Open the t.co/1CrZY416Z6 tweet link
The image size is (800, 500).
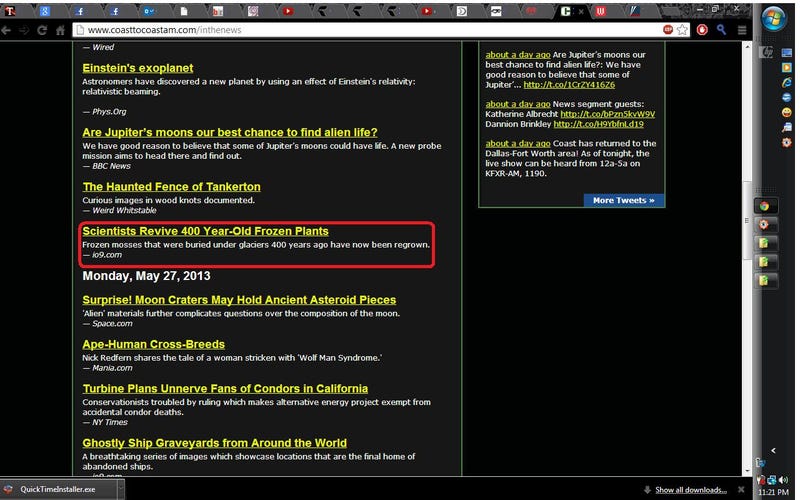click(x=569, y=85)
